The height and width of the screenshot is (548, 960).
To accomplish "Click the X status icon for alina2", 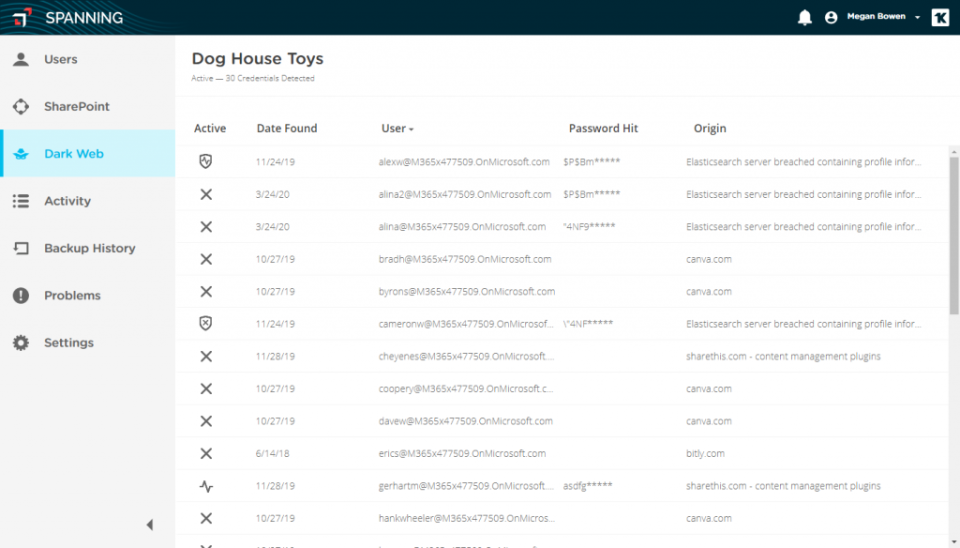I will pos(206,194).
